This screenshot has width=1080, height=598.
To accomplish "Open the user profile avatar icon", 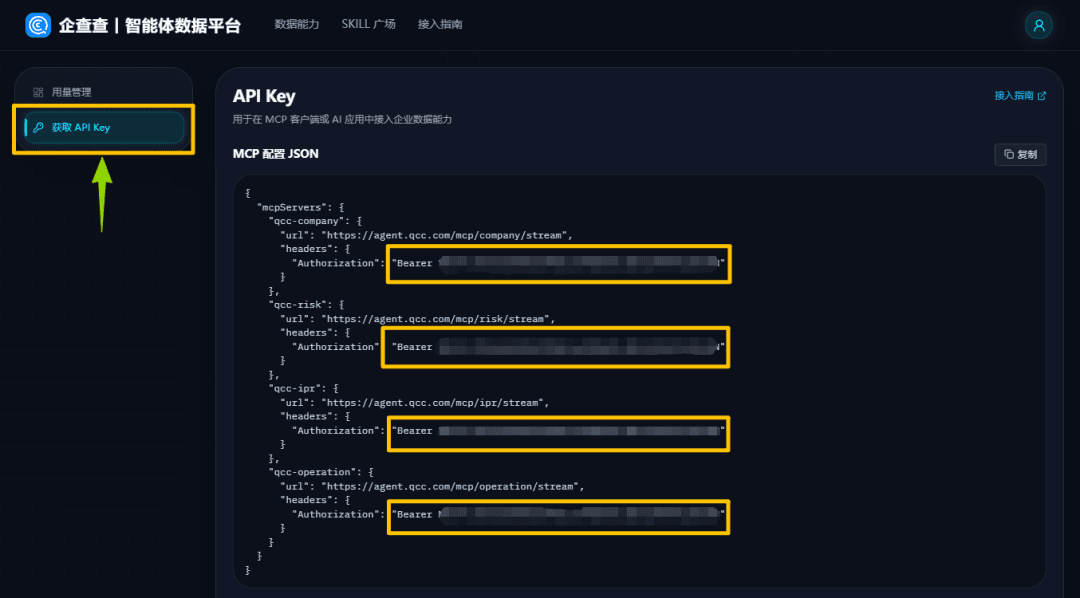I will 1039,25.
